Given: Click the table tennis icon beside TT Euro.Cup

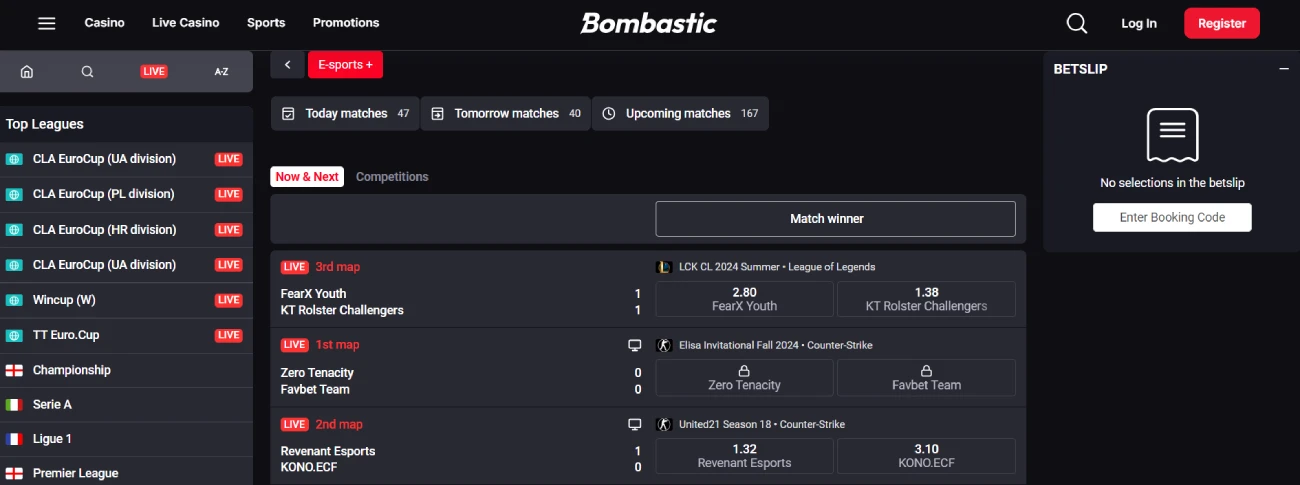Looking at the screenshot, I should (x=14, y=335).
